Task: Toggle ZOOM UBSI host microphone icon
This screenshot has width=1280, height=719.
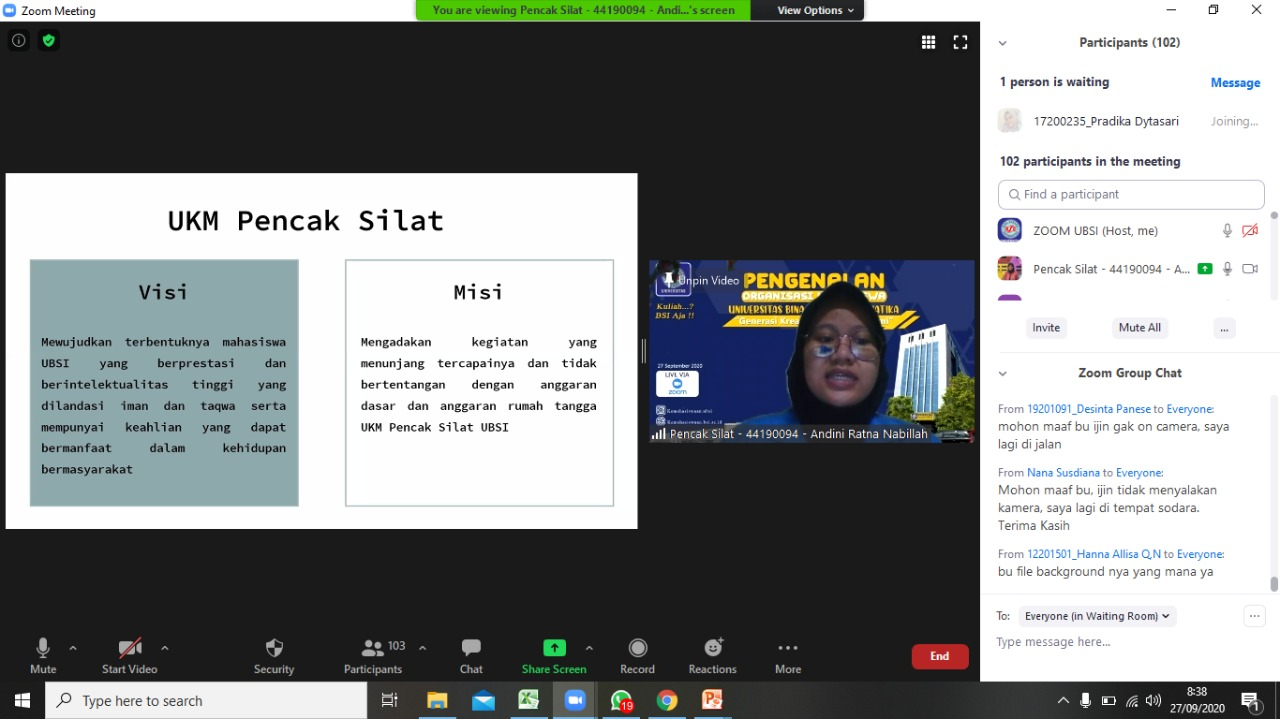Action: click(x=1227, y=231)
